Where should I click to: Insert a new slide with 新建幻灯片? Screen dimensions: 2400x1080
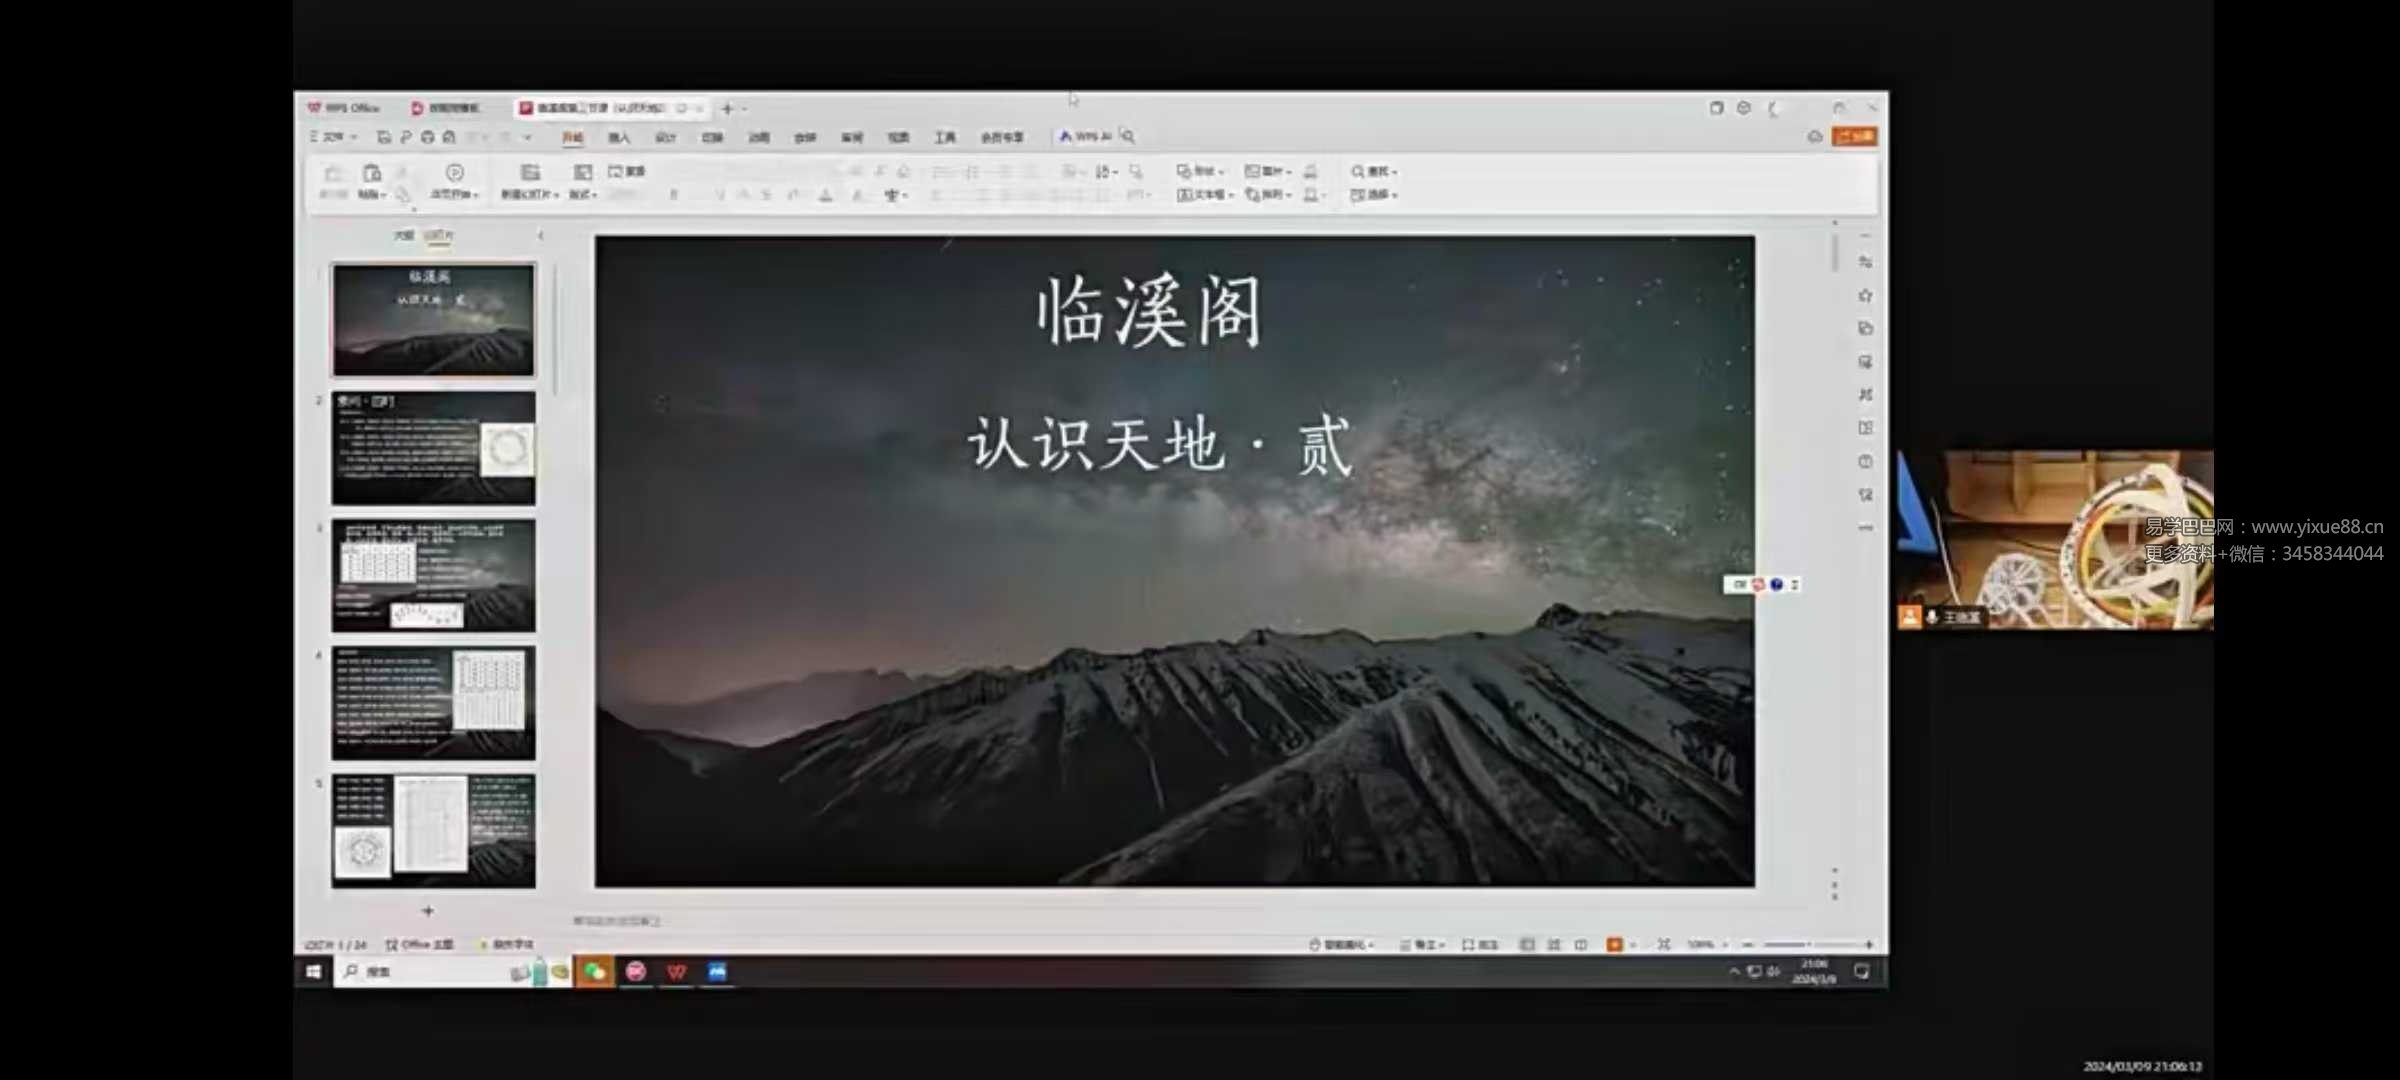530,182
